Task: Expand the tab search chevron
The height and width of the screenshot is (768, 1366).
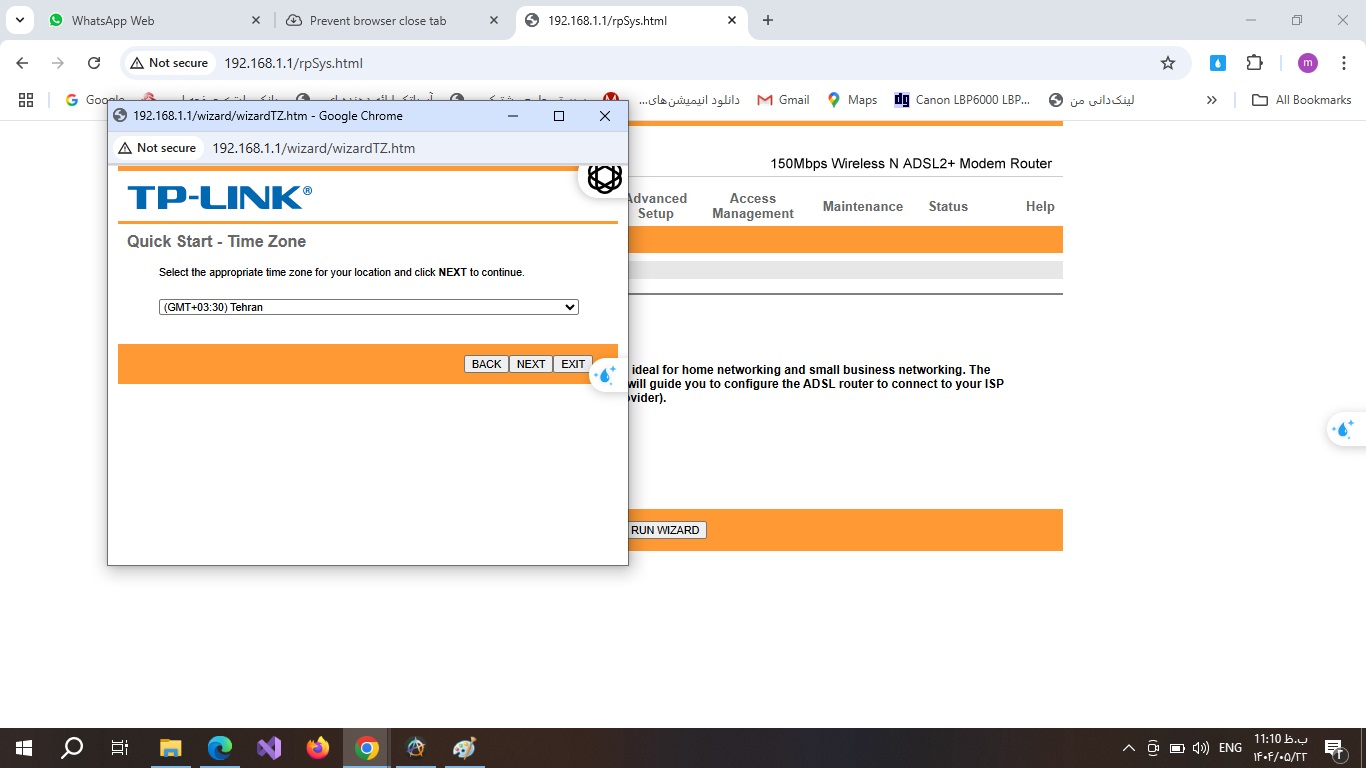Action: tap(20, 20)
